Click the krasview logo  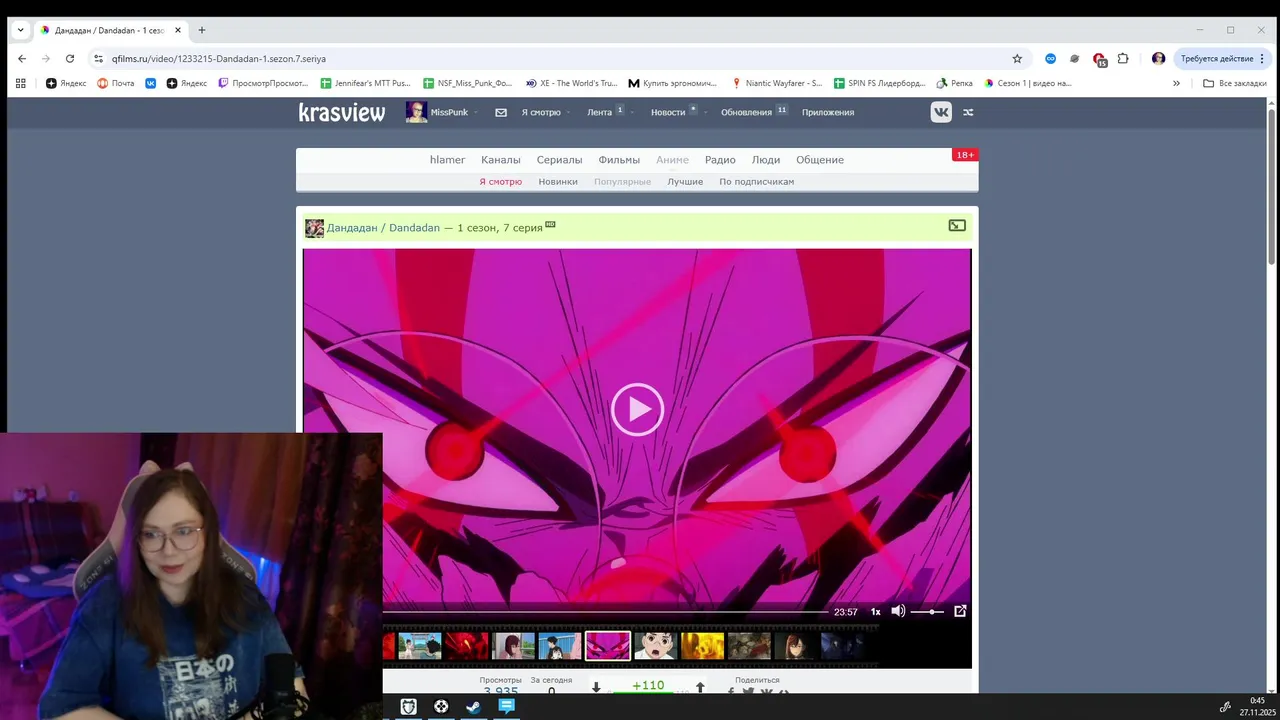tap(342, 112)
